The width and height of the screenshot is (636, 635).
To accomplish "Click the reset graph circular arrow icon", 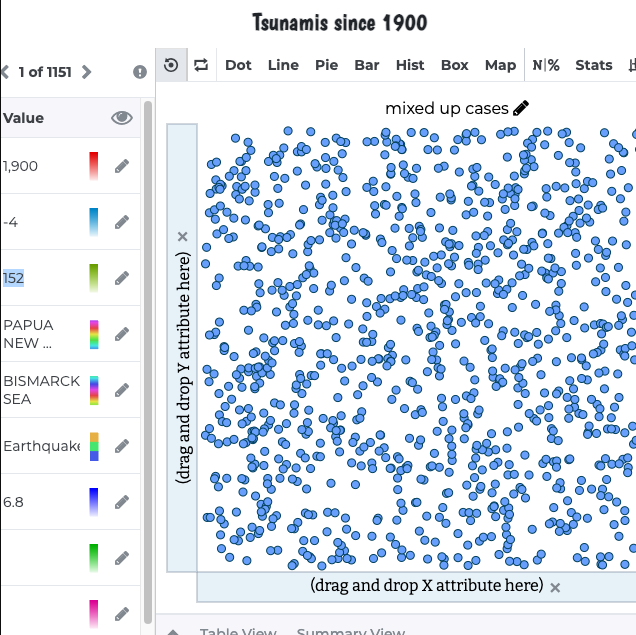I will point(171,65).
